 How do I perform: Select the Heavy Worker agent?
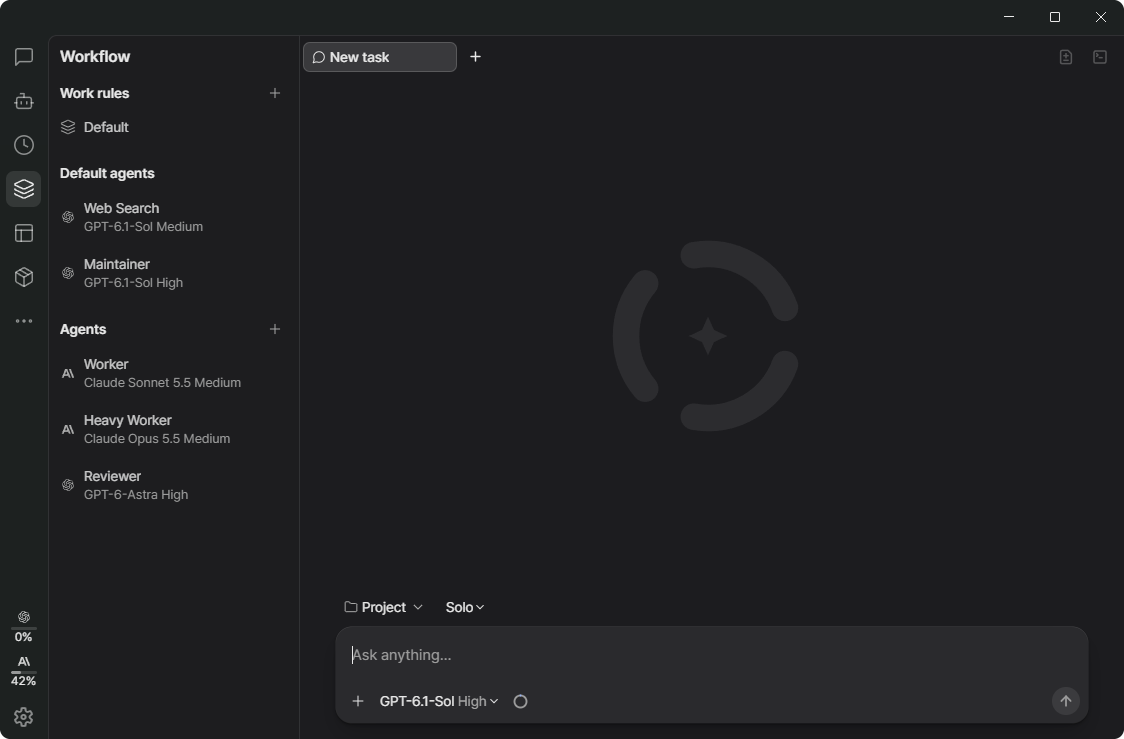[173, 429]
